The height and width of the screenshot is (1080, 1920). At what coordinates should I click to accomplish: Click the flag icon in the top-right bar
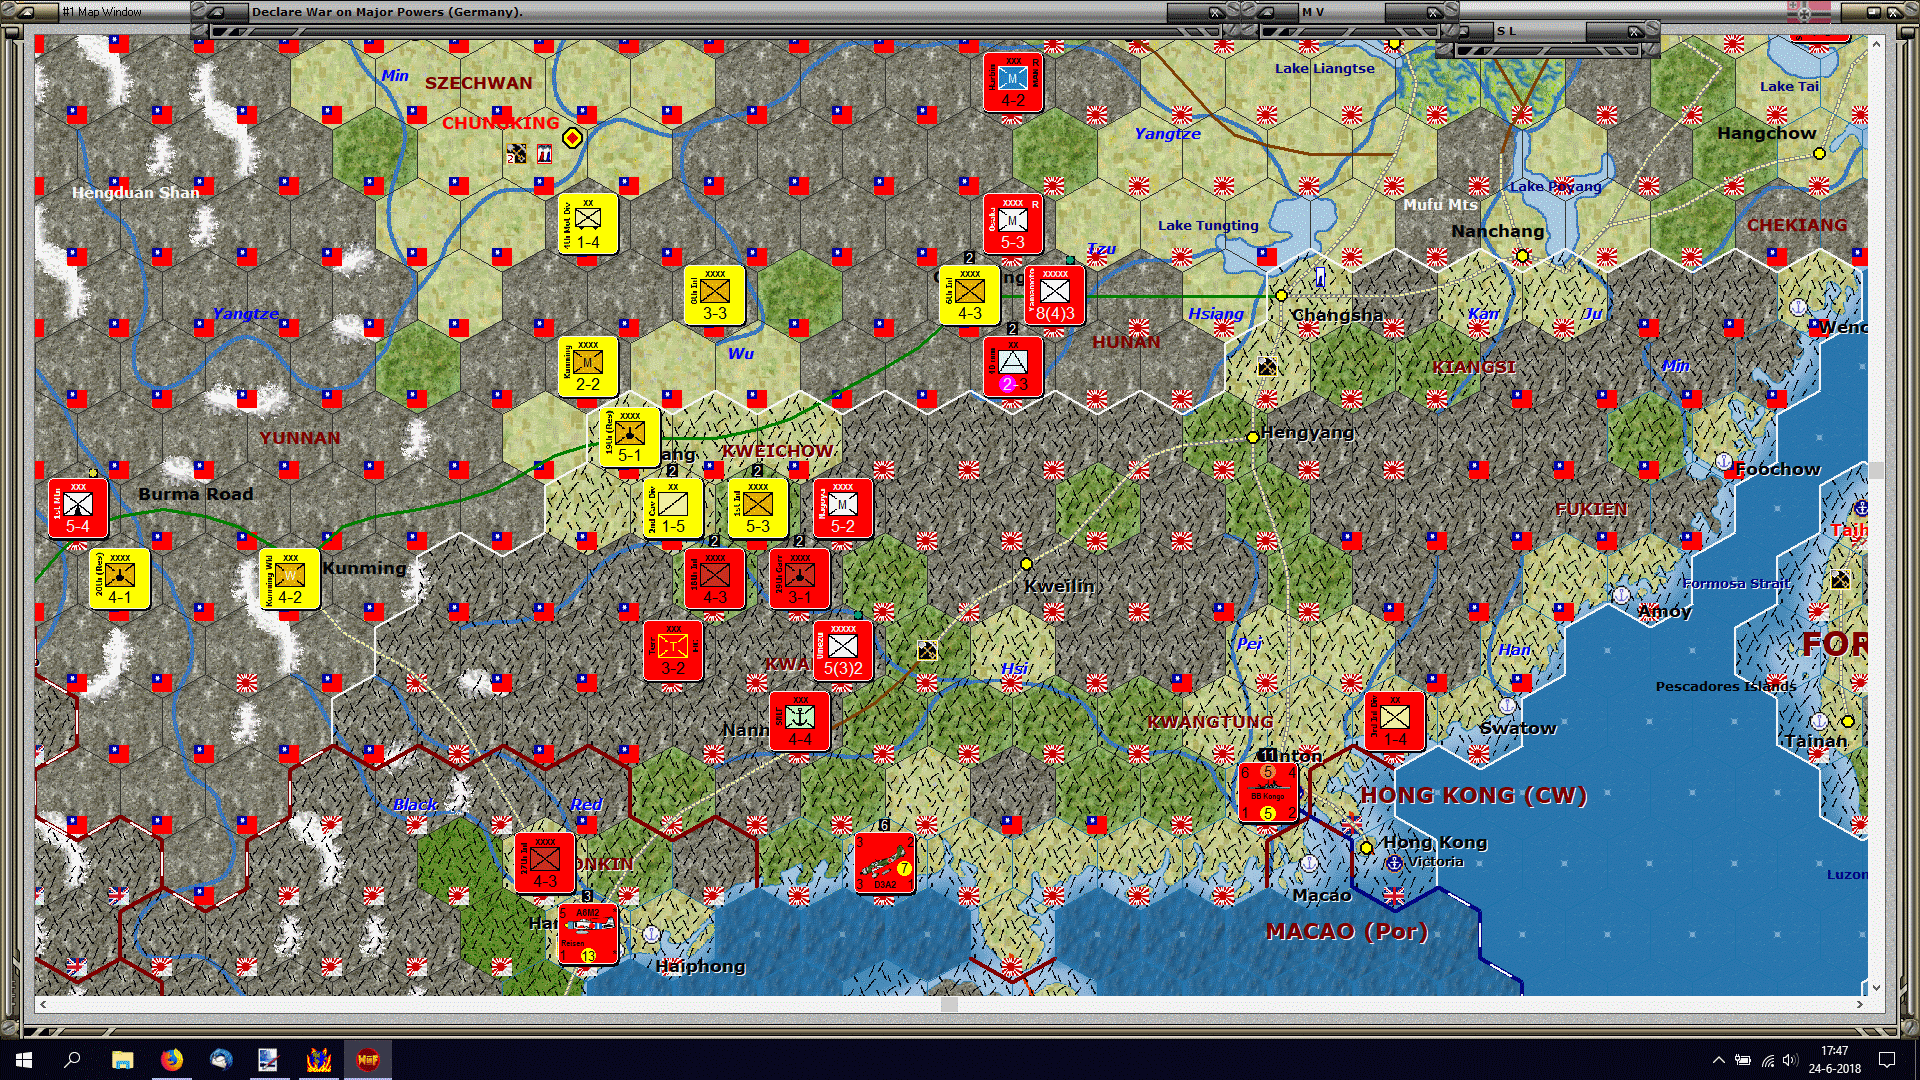pyautogui.click(x=1809, y=12)
